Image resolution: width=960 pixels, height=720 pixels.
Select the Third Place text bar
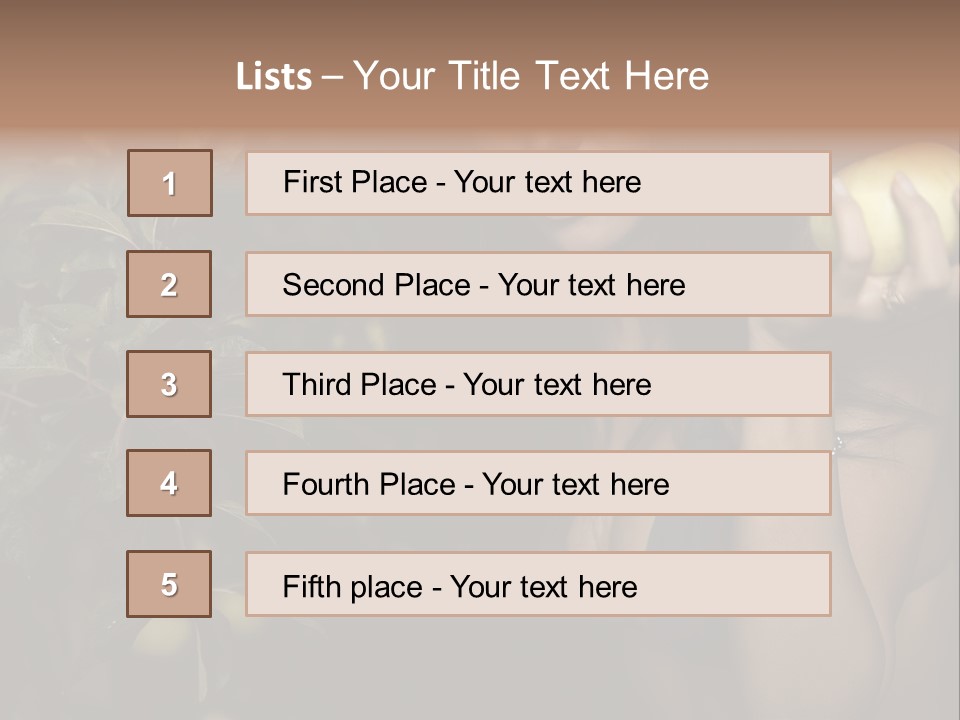(x=538, y=384)
